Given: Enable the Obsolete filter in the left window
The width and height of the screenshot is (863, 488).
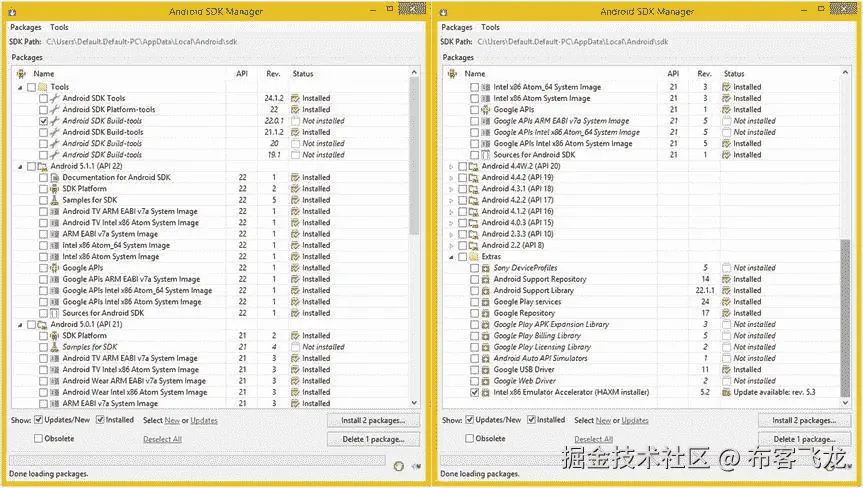Looking at the screenshot, I should point(39,438).
